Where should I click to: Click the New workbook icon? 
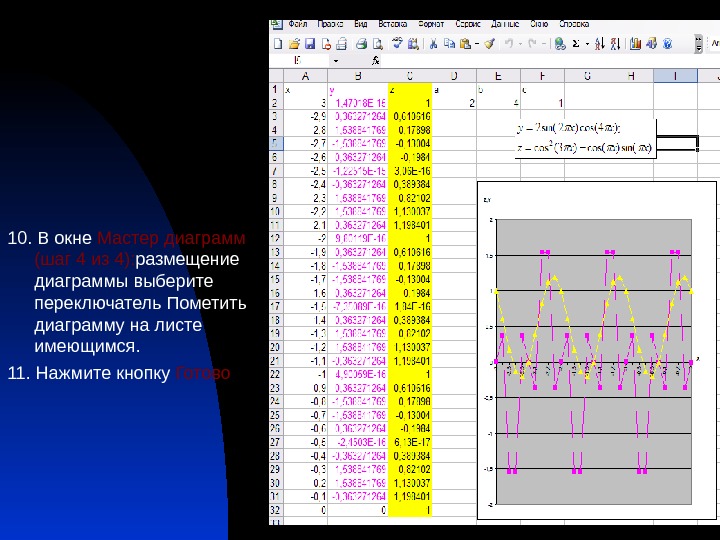[279, 44]
